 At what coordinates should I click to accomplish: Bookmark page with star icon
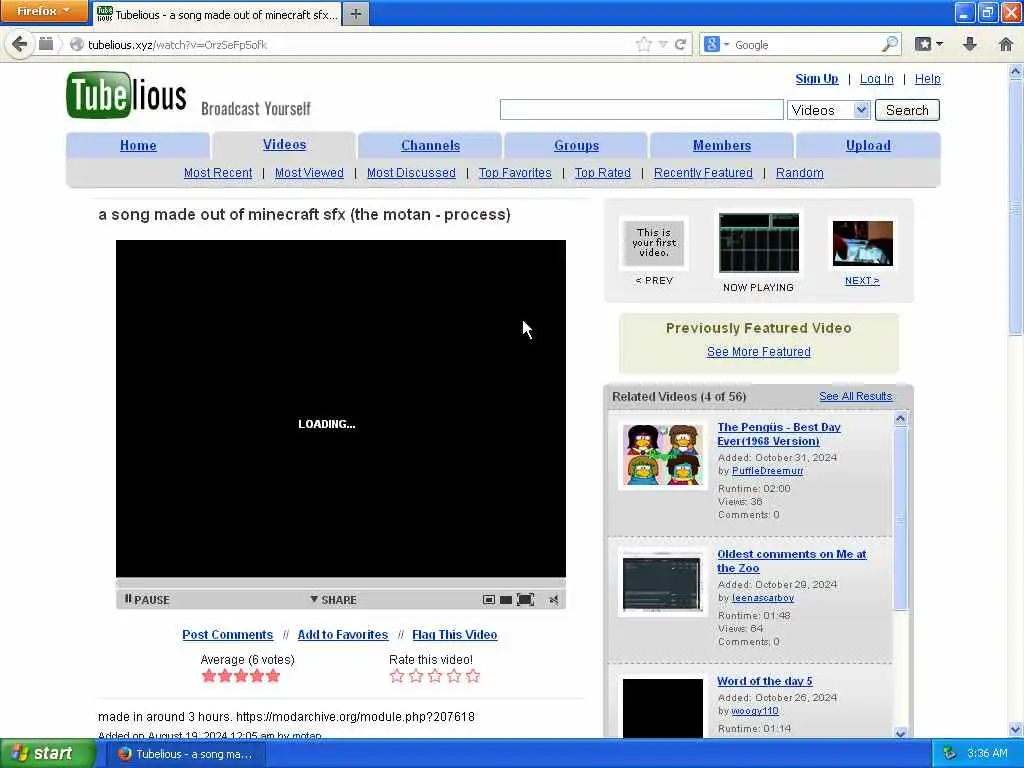click(643, 44)
